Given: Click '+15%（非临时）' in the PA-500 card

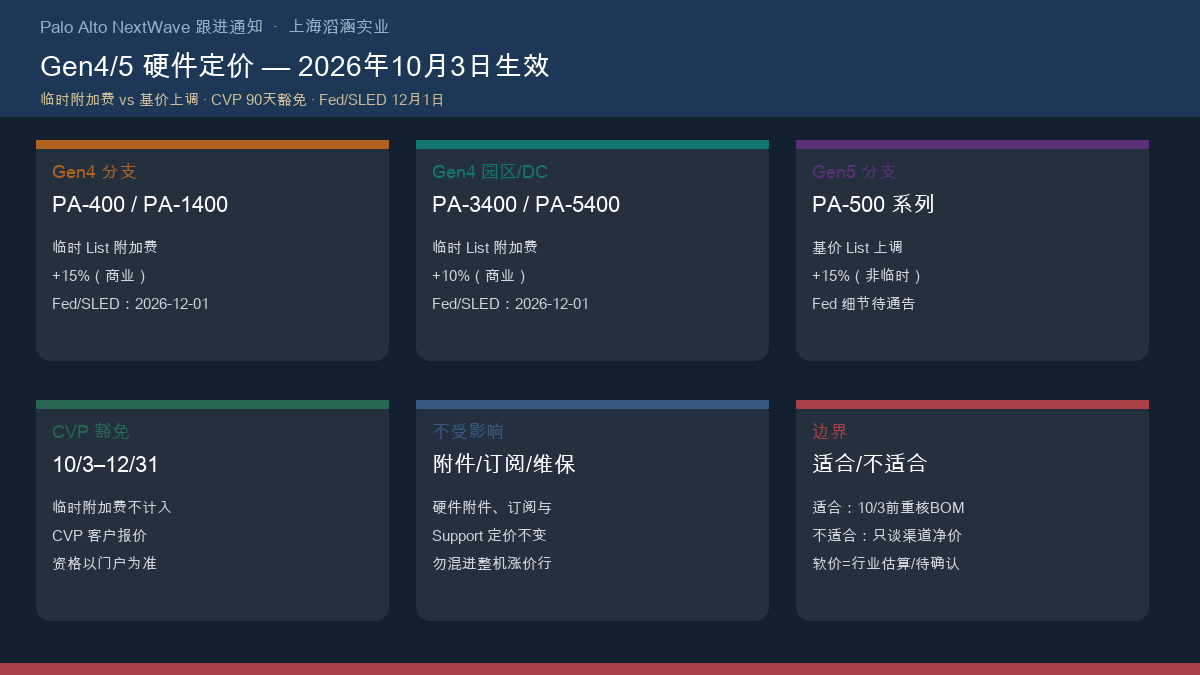Looking at the screenshot, I should tap(868, 276).
